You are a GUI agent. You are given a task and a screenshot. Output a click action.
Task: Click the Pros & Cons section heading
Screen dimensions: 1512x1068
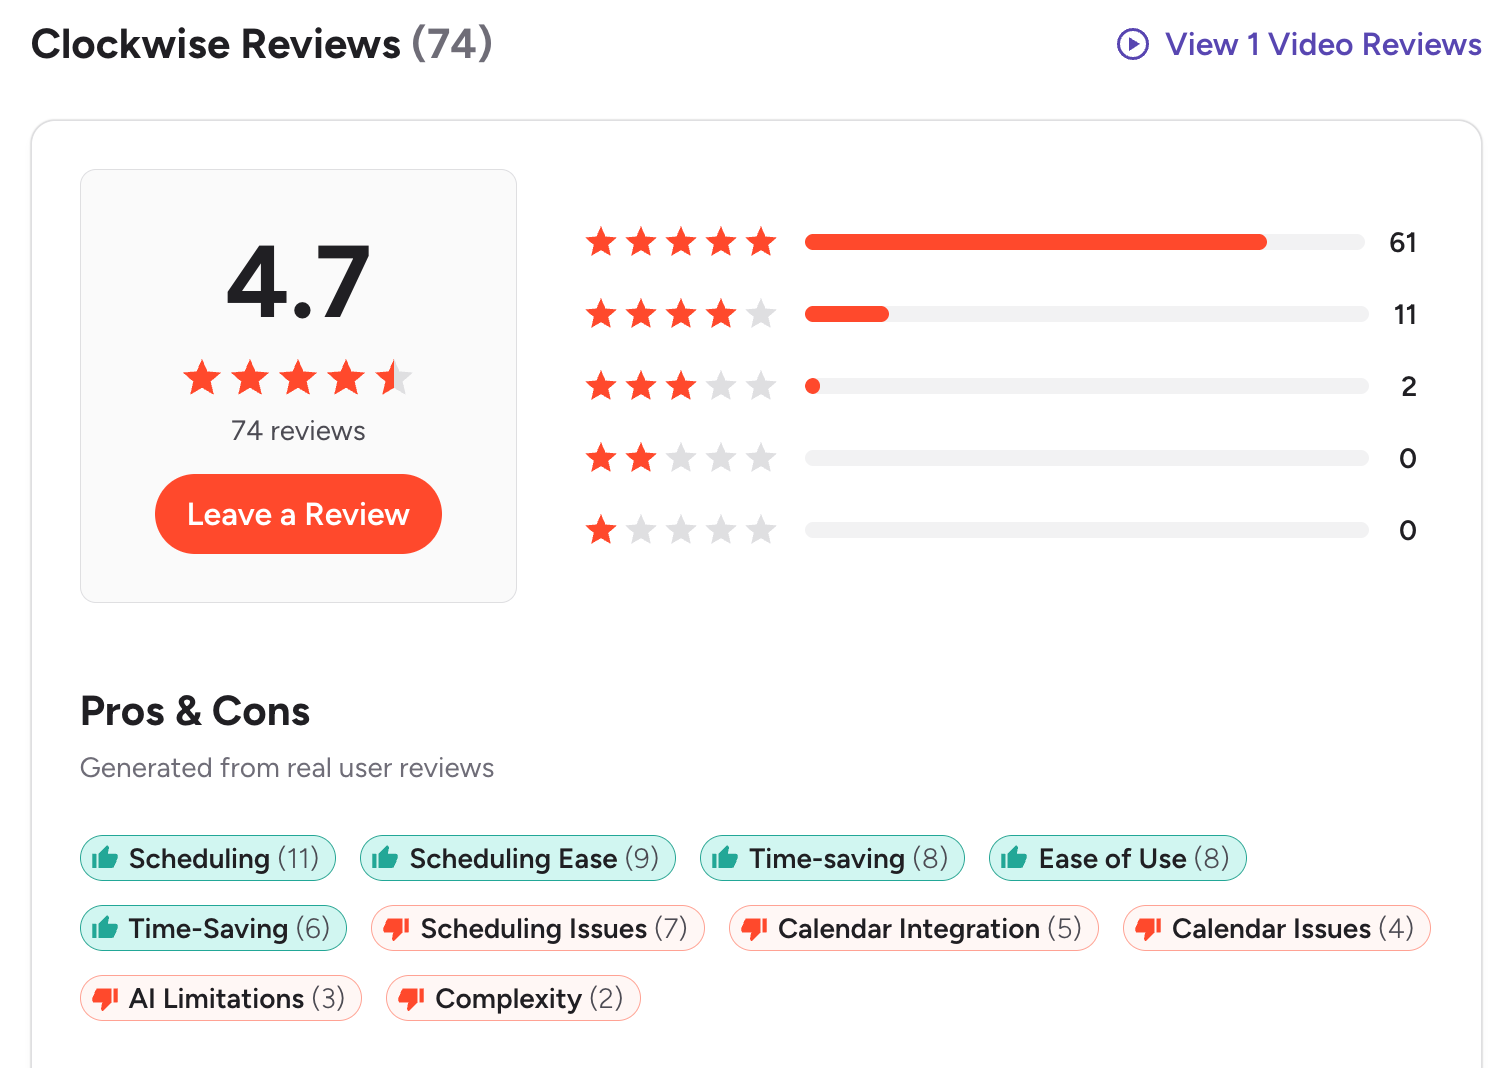194,711
